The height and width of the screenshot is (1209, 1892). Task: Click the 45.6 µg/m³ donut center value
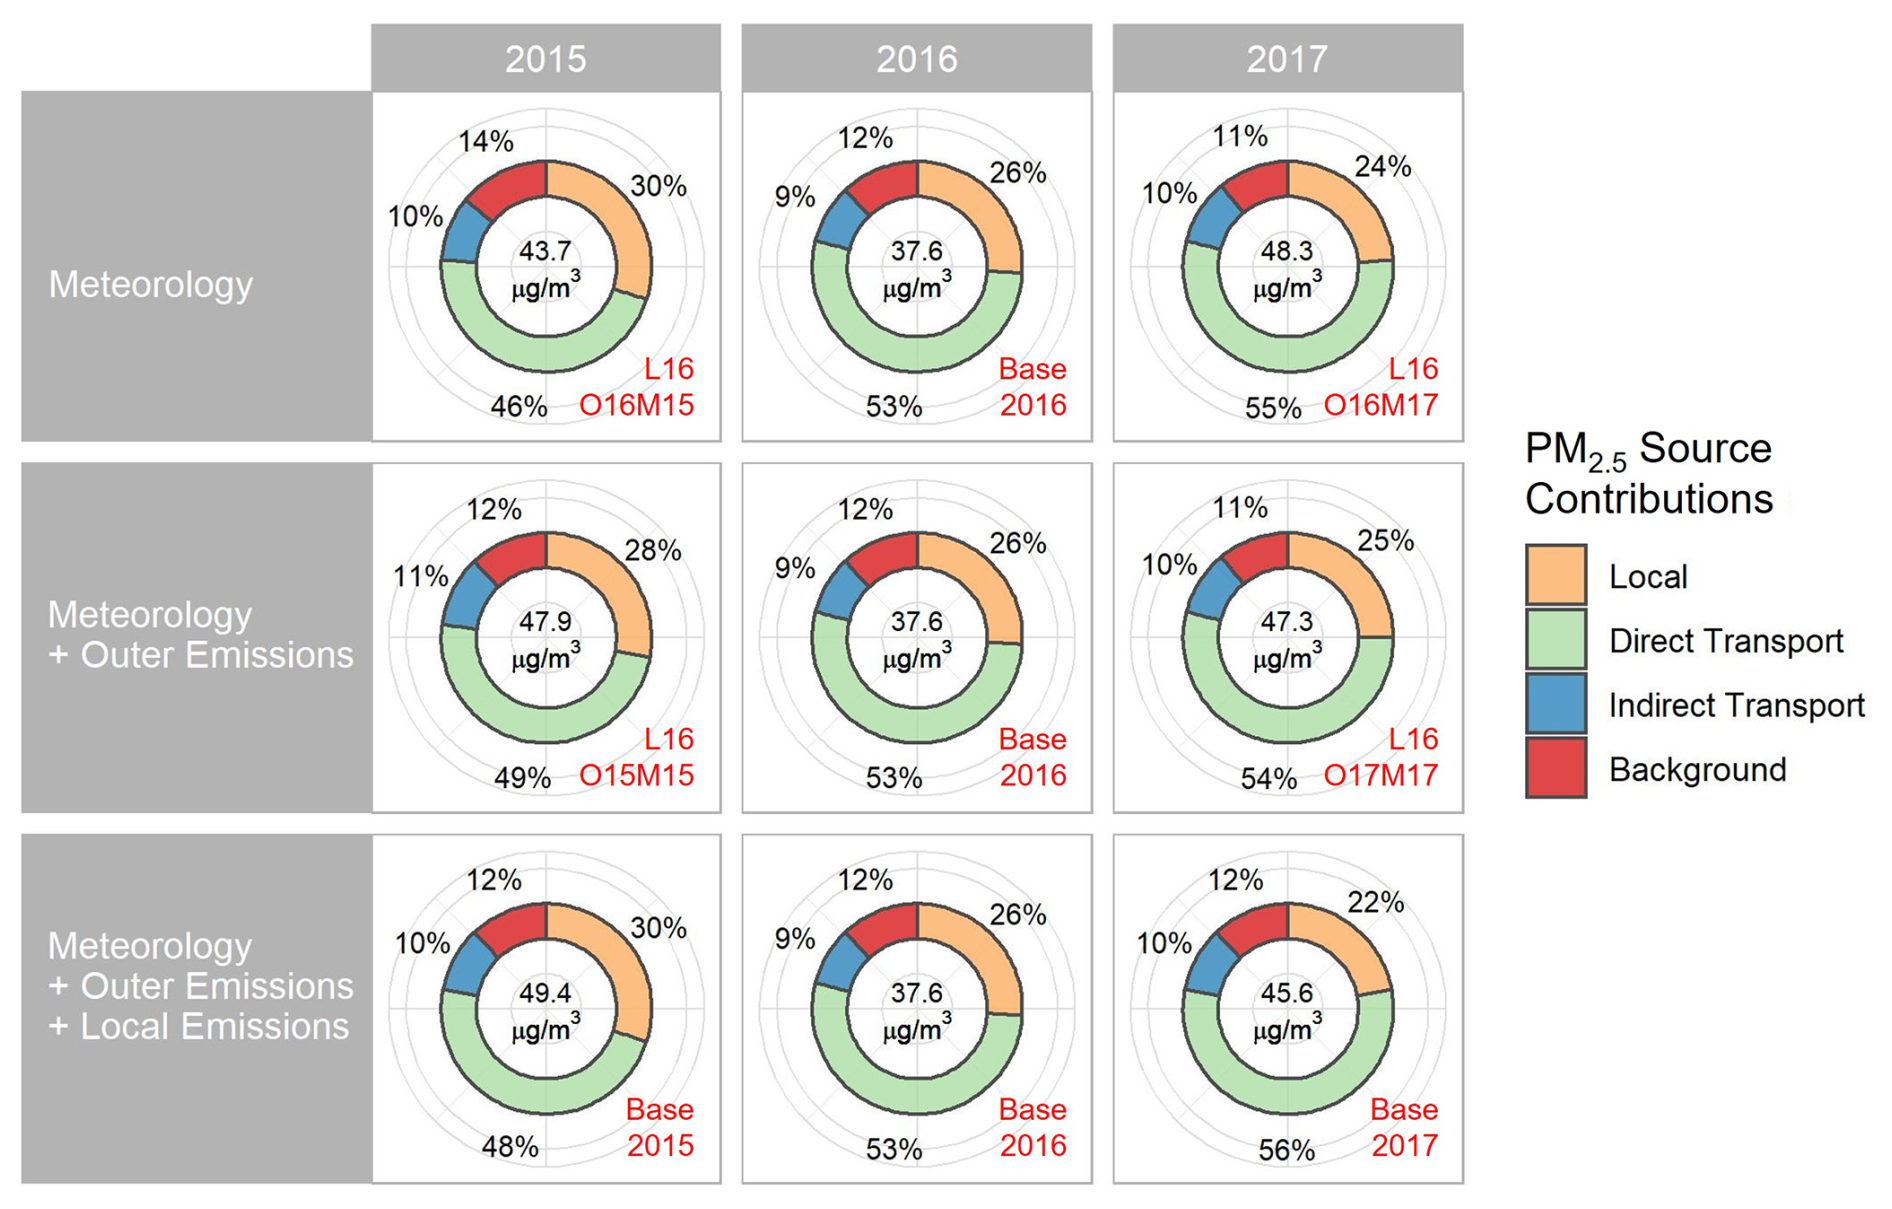click(x=1287, y=1010)
